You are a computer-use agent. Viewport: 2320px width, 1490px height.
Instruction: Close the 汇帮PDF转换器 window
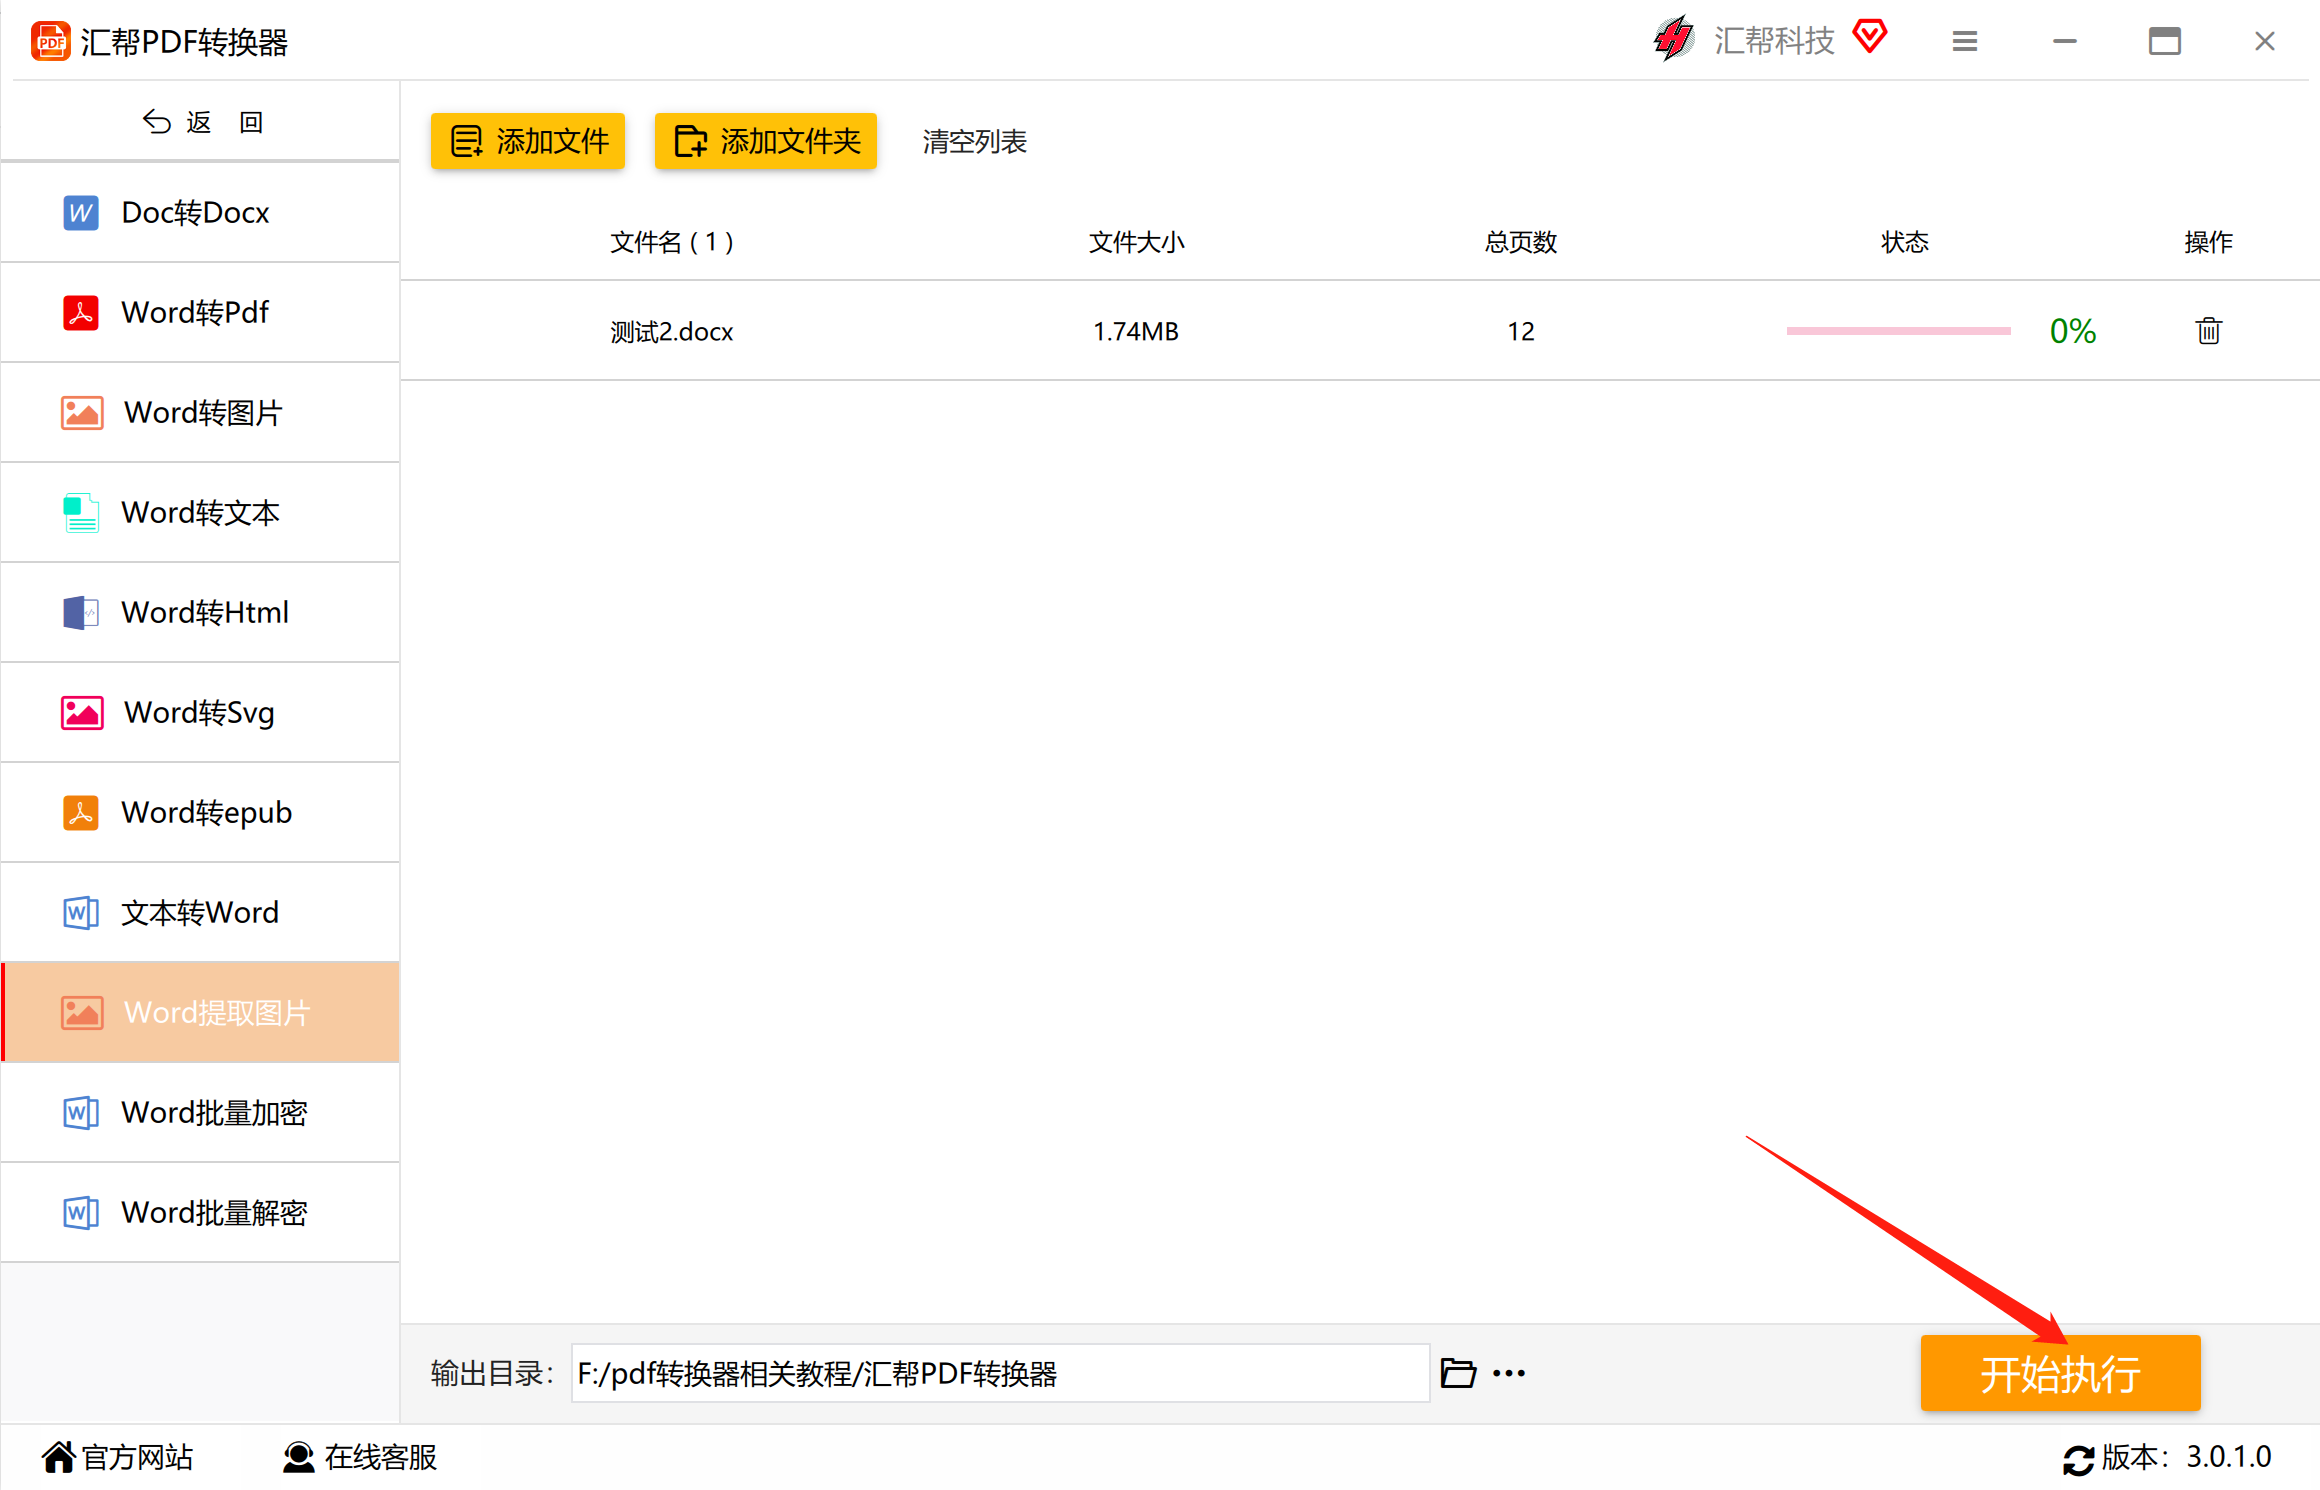point(2265,41)
